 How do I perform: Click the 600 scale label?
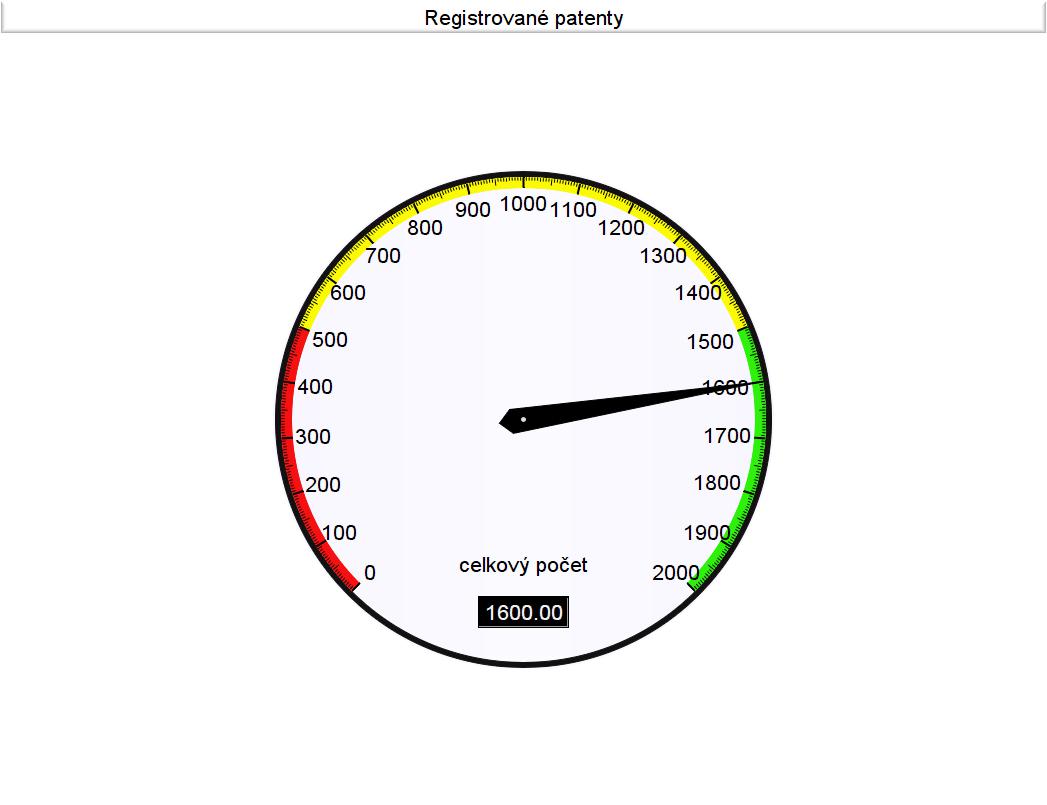(x=348, y=292)
